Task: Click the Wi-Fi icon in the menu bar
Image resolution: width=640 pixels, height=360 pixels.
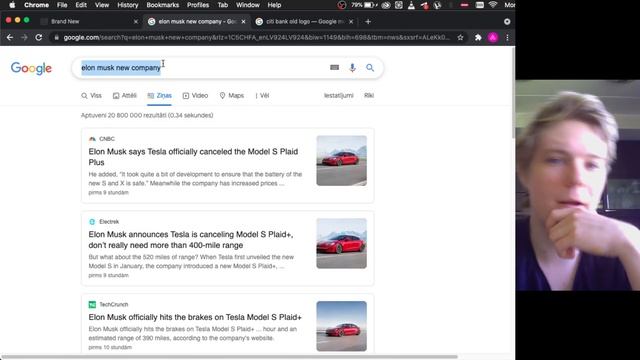Action: point(493,5)
